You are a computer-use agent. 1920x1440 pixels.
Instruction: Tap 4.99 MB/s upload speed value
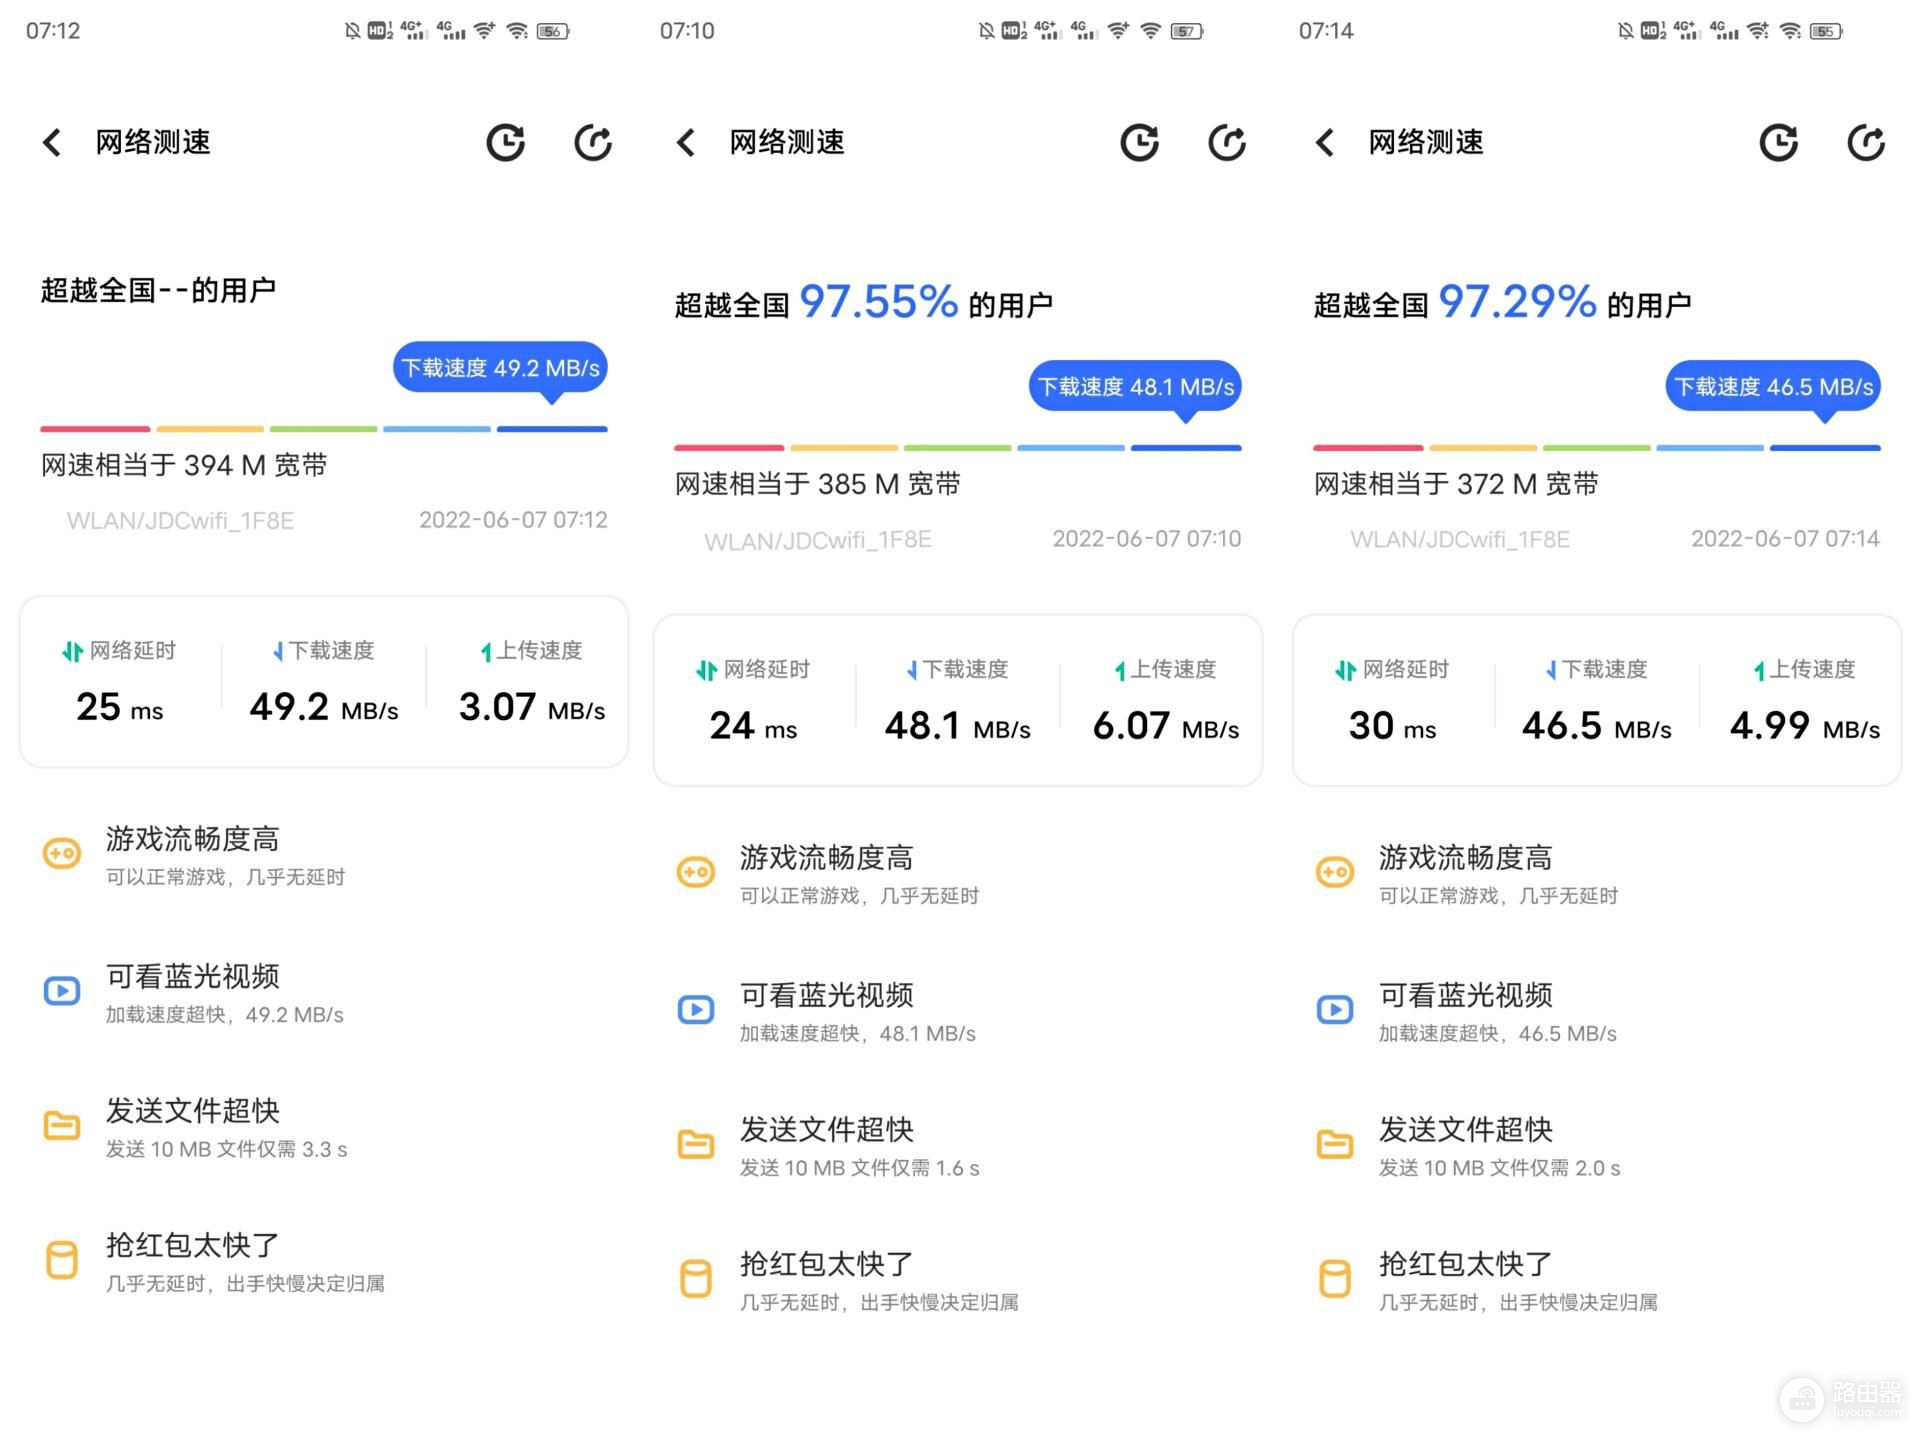click(x=1805, y=726)
